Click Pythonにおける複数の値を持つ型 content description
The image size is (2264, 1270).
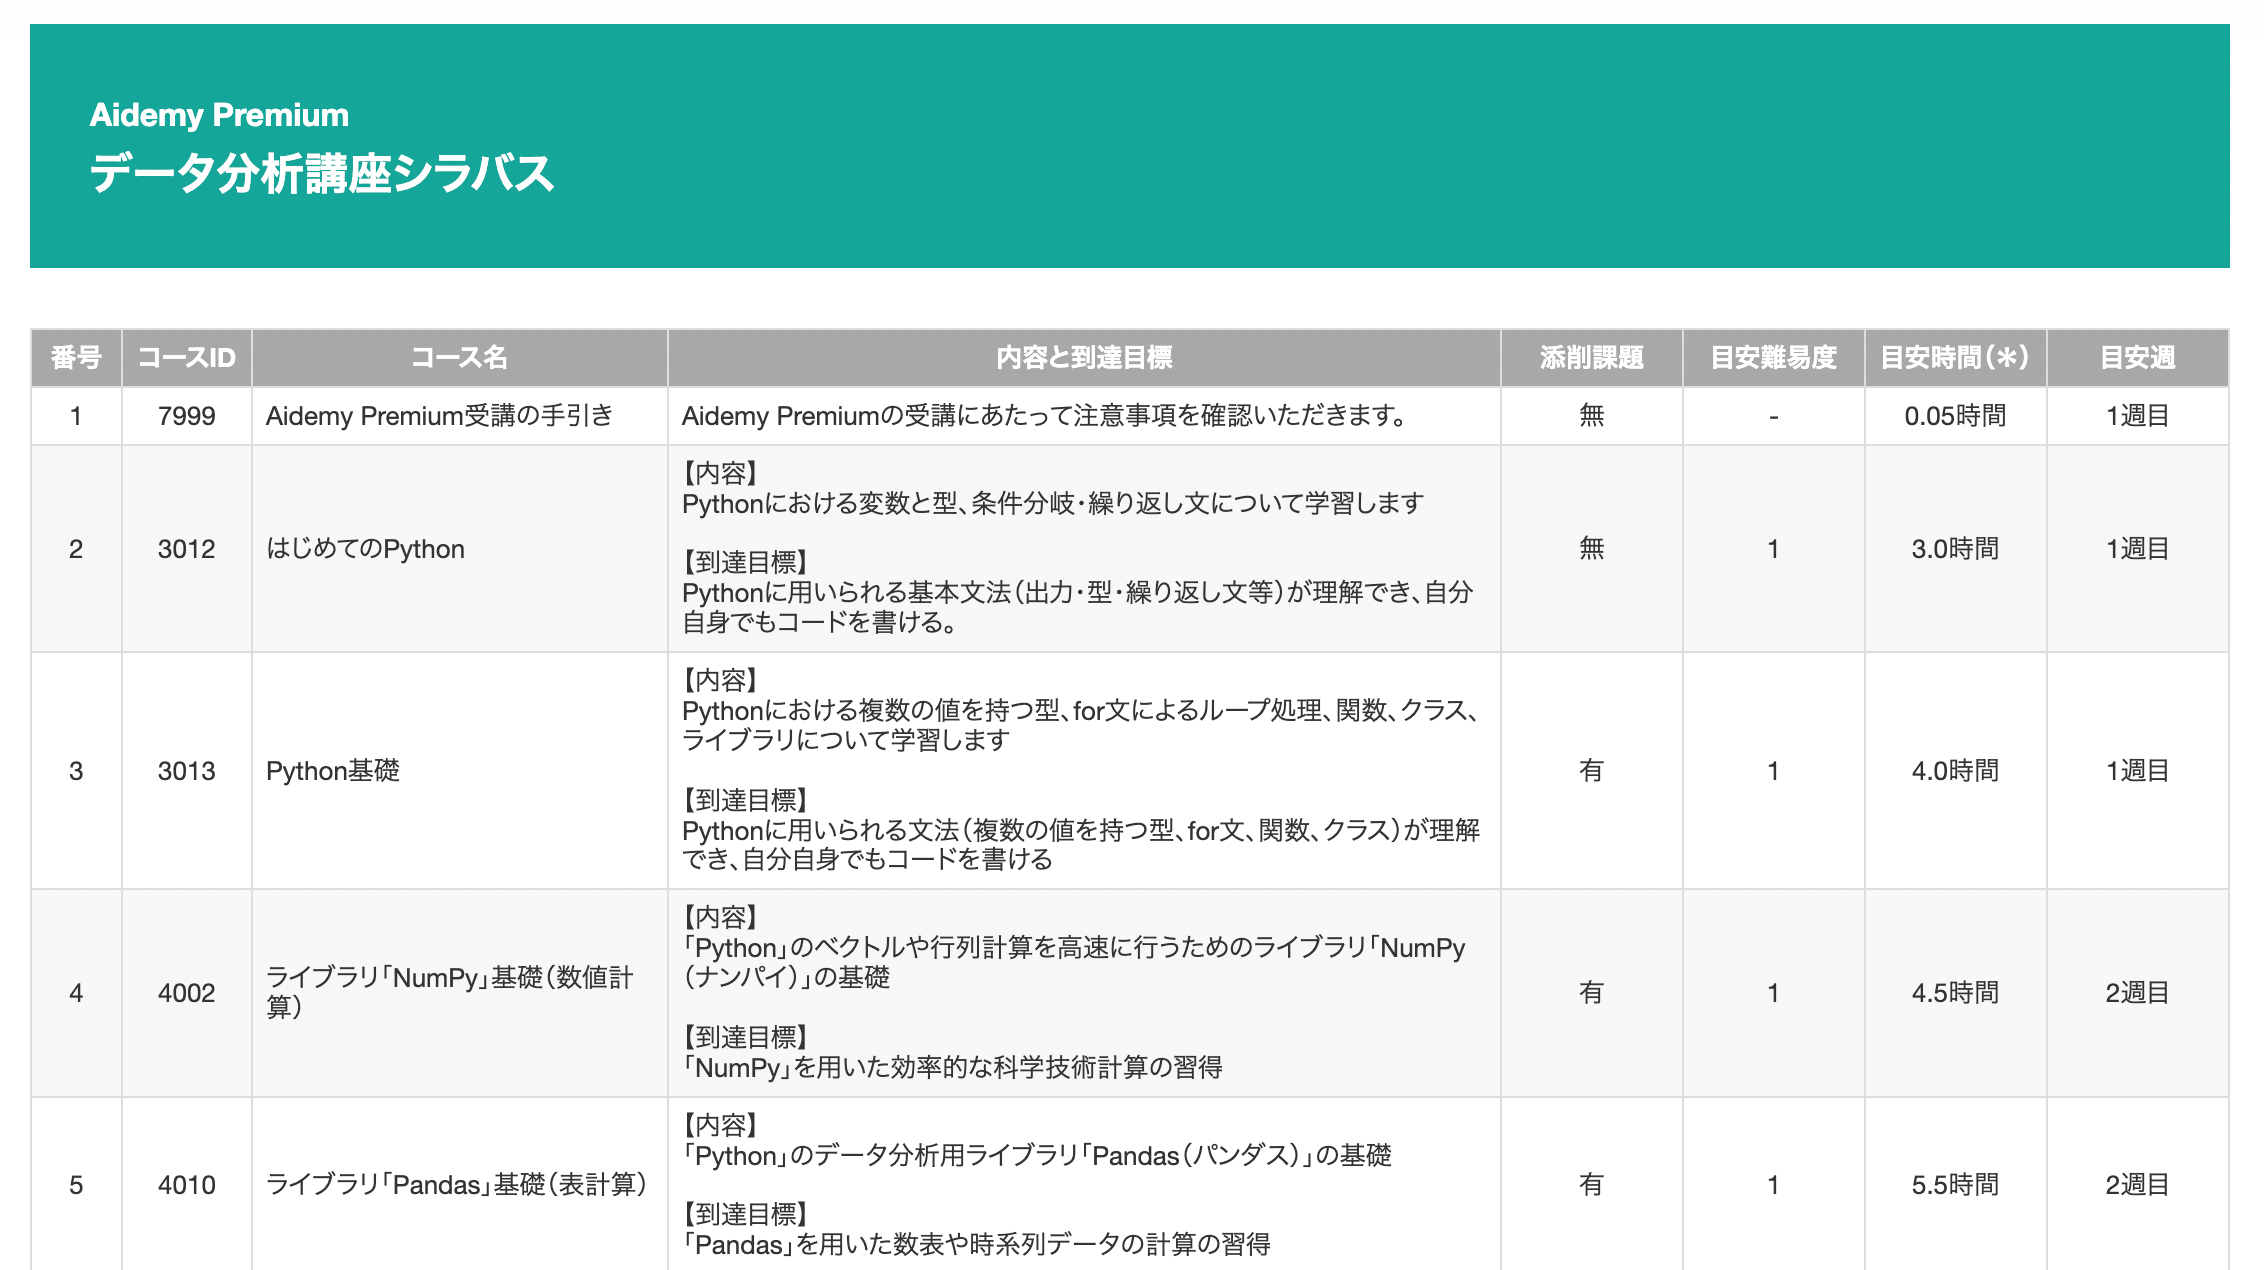point(1080,726)
